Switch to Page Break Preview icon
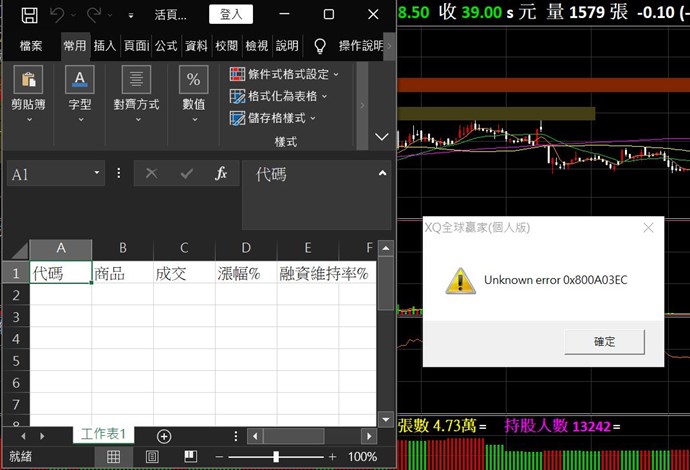The height and width of the screenshot is (470, 690). point(191,456)
